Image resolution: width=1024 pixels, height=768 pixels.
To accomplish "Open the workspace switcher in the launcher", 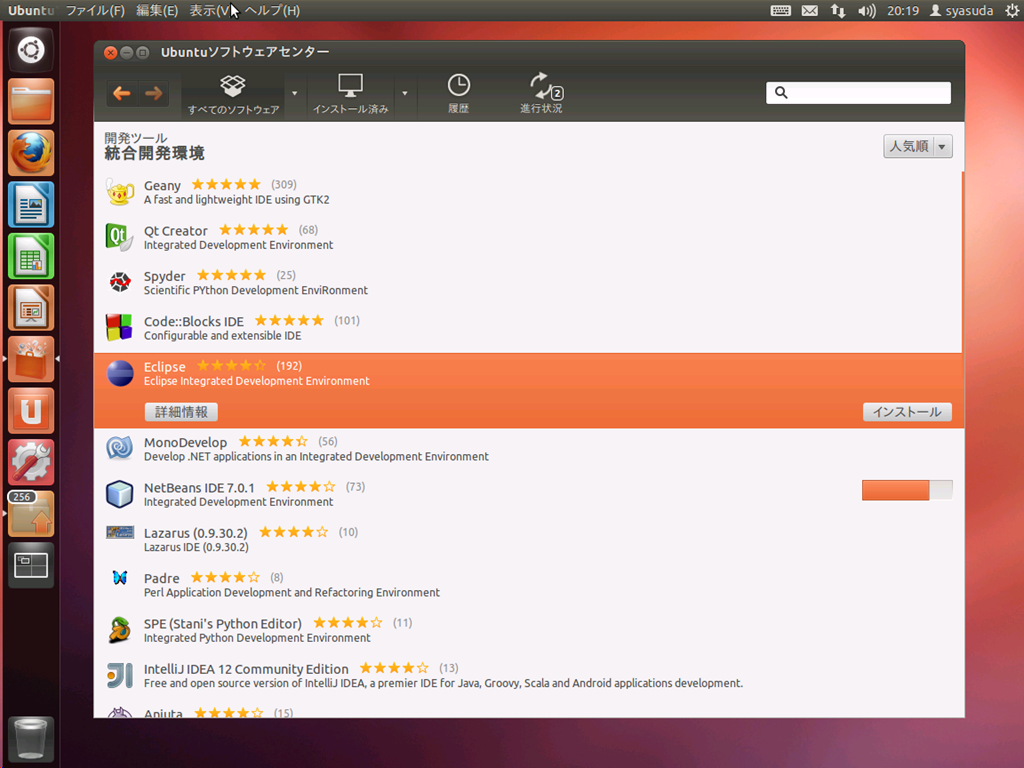I will [x=31, y=566].
